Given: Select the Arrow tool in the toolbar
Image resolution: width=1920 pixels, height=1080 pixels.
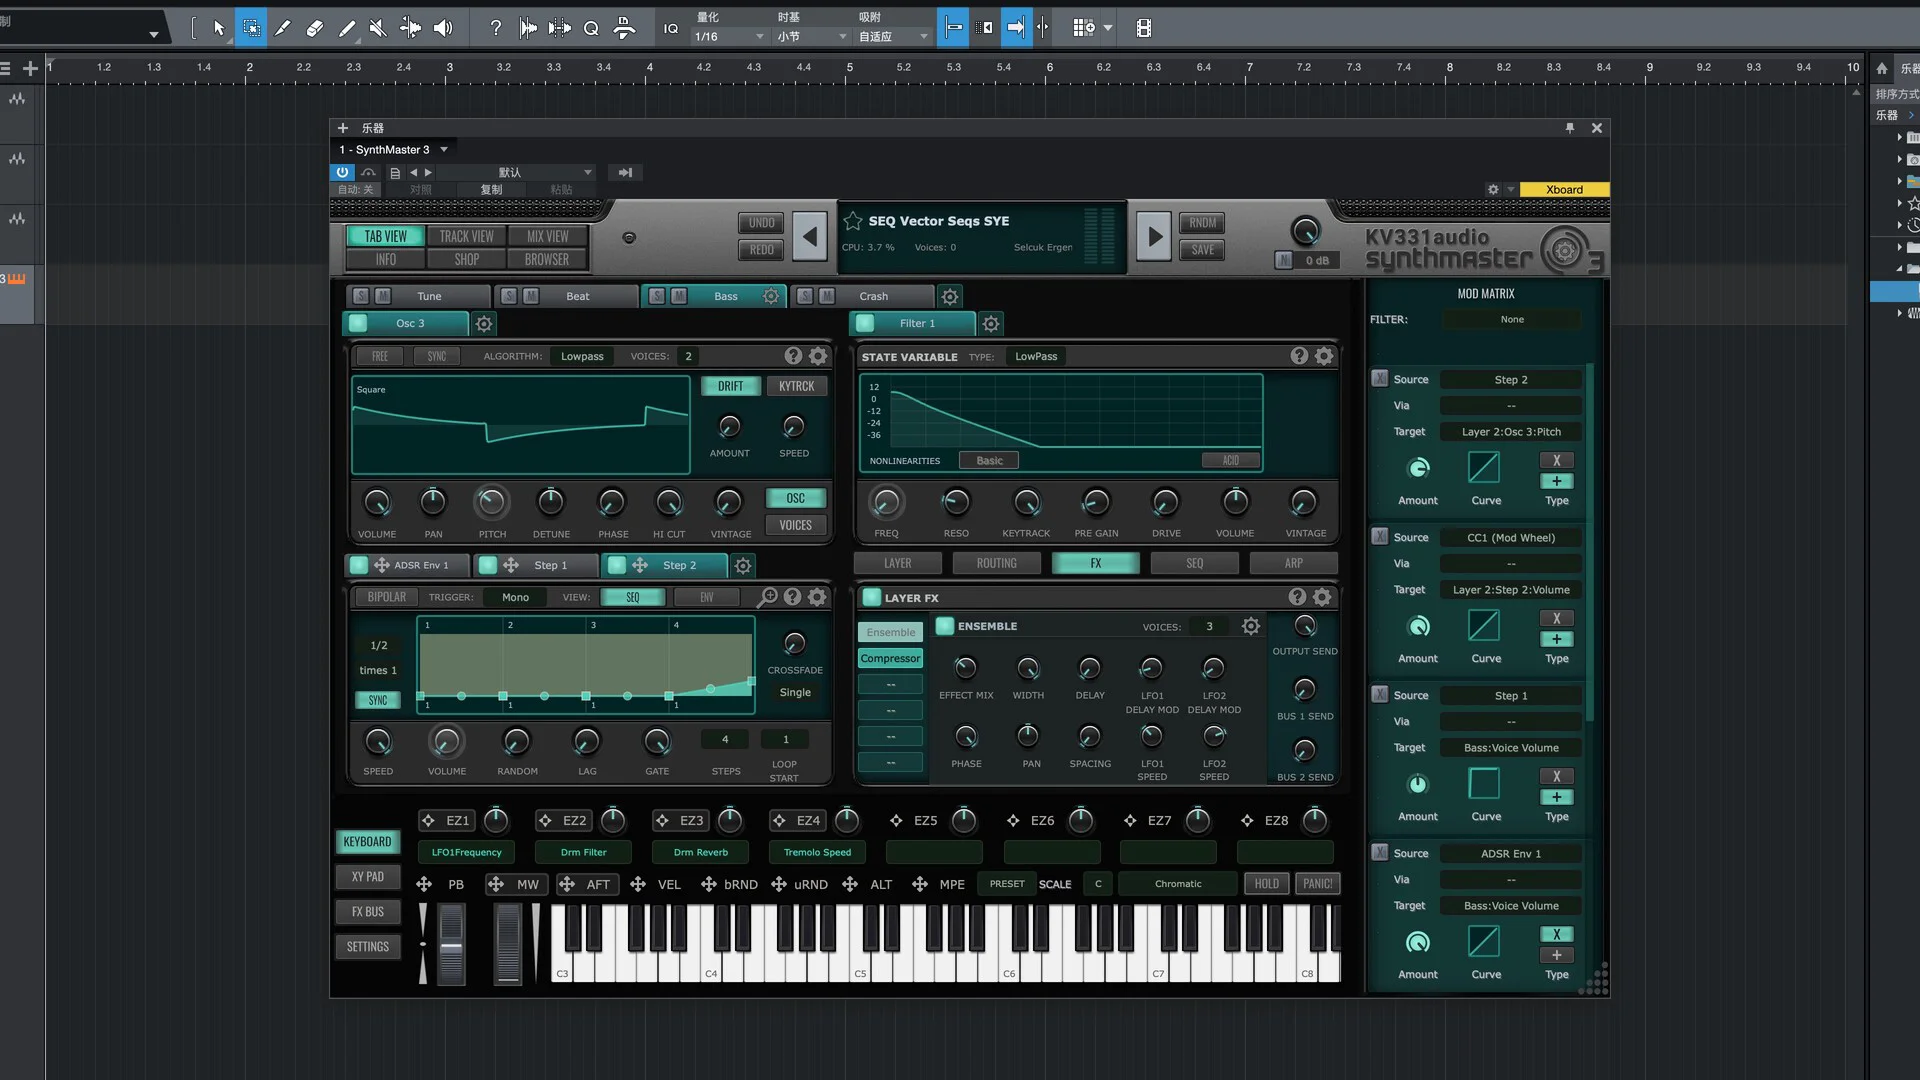Looking at the screenshot, I should [219, 28].
